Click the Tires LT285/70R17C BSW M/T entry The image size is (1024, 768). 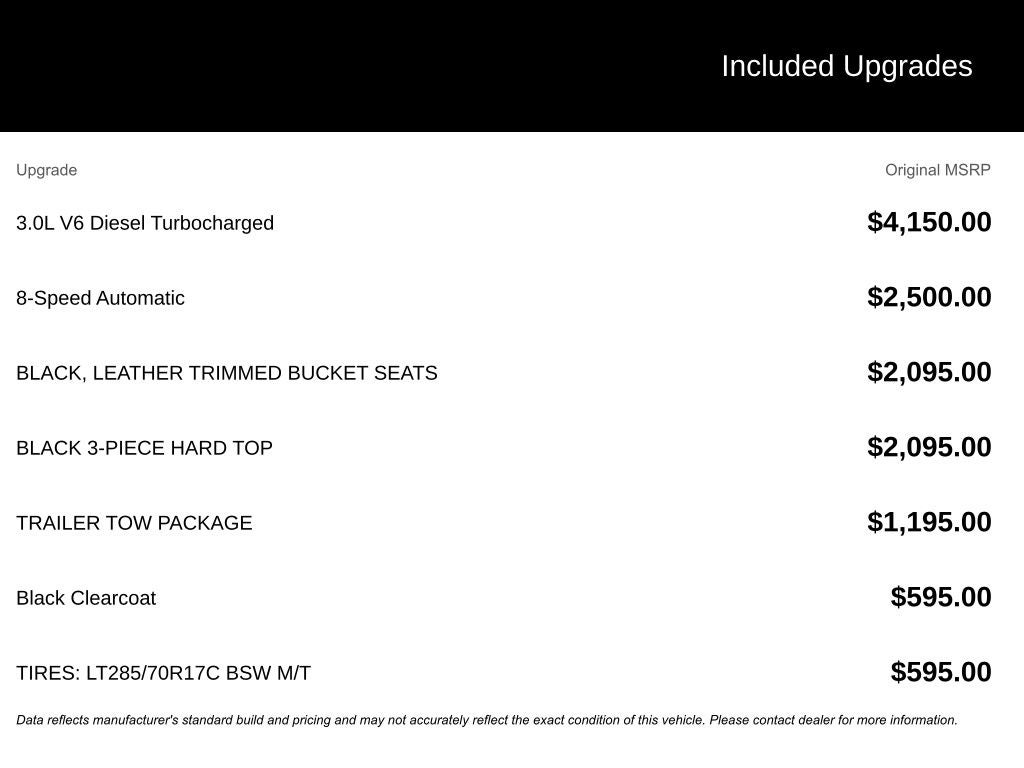pos(163,673)
